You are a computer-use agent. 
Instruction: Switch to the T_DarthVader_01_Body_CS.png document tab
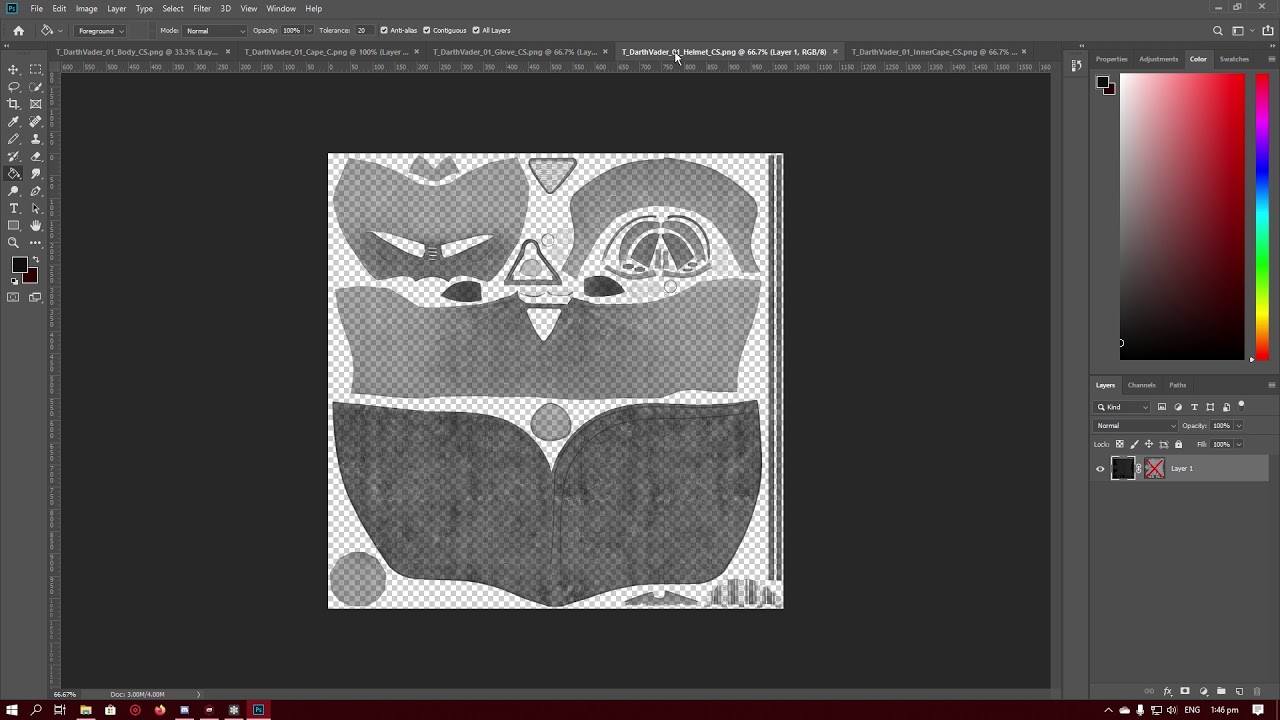[138, 52]
